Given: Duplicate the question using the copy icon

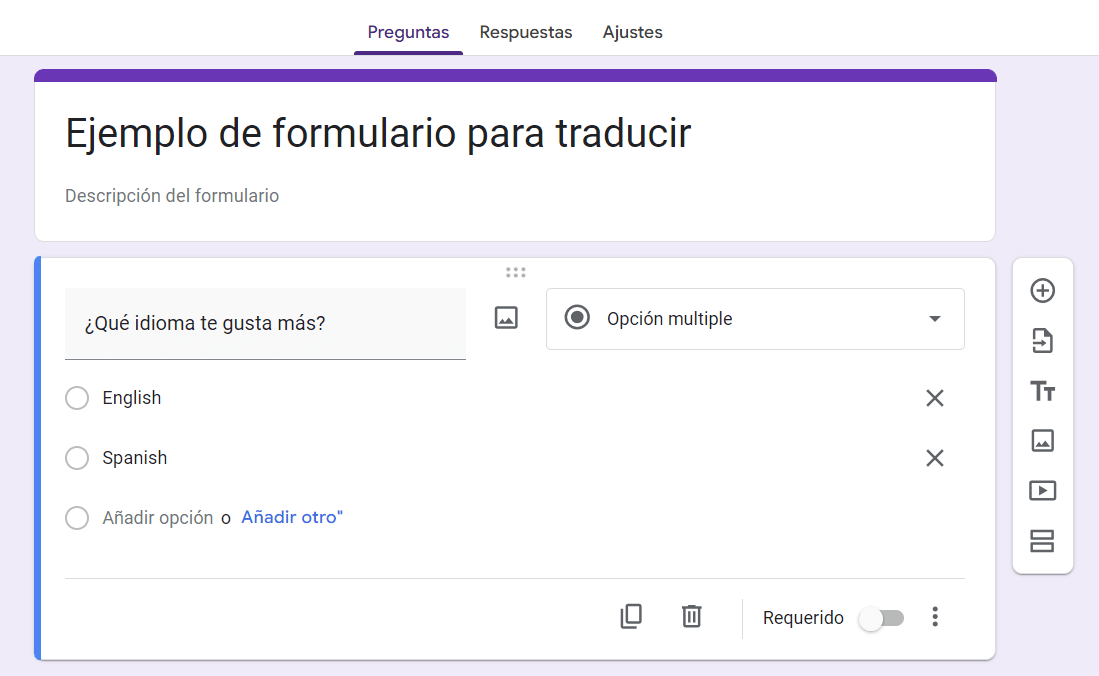Looking at the screenshot, I should (631, 616).
